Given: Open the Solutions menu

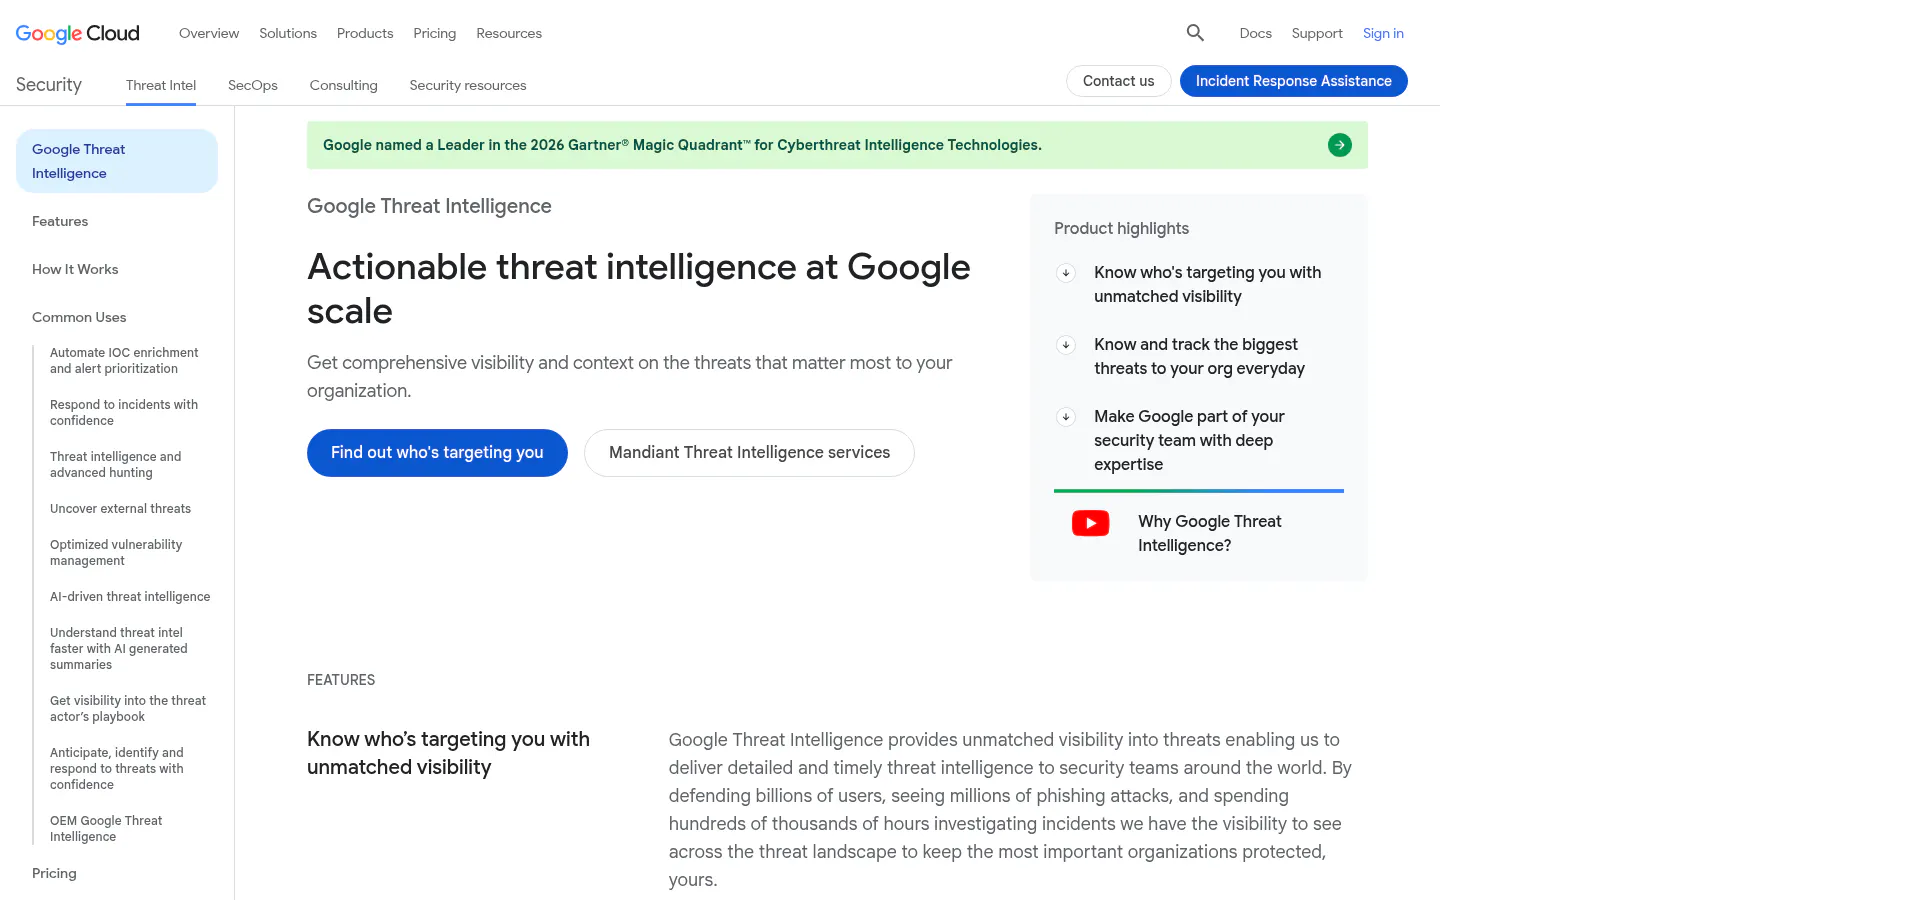Looking at the screenshot, I should [288, 33].
